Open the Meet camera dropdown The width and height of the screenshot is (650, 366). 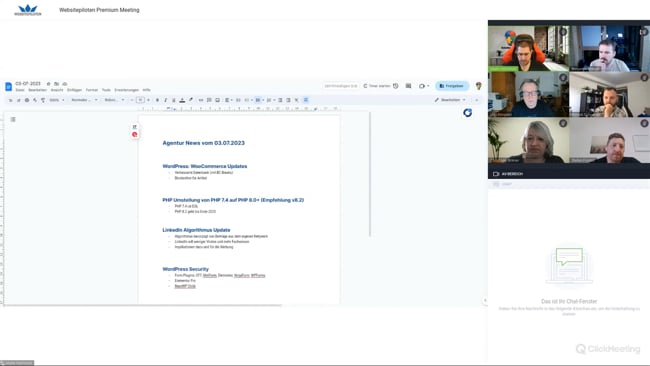[424, 86]
